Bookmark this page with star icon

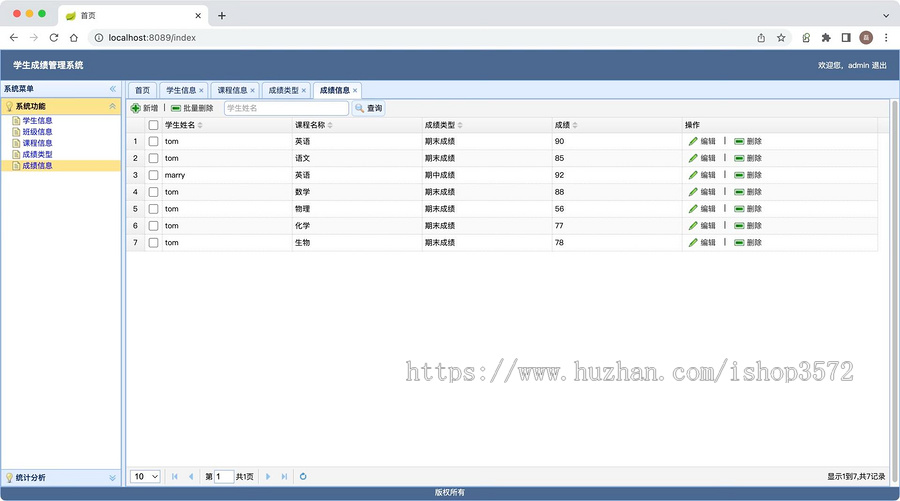(x=781, y=38)
